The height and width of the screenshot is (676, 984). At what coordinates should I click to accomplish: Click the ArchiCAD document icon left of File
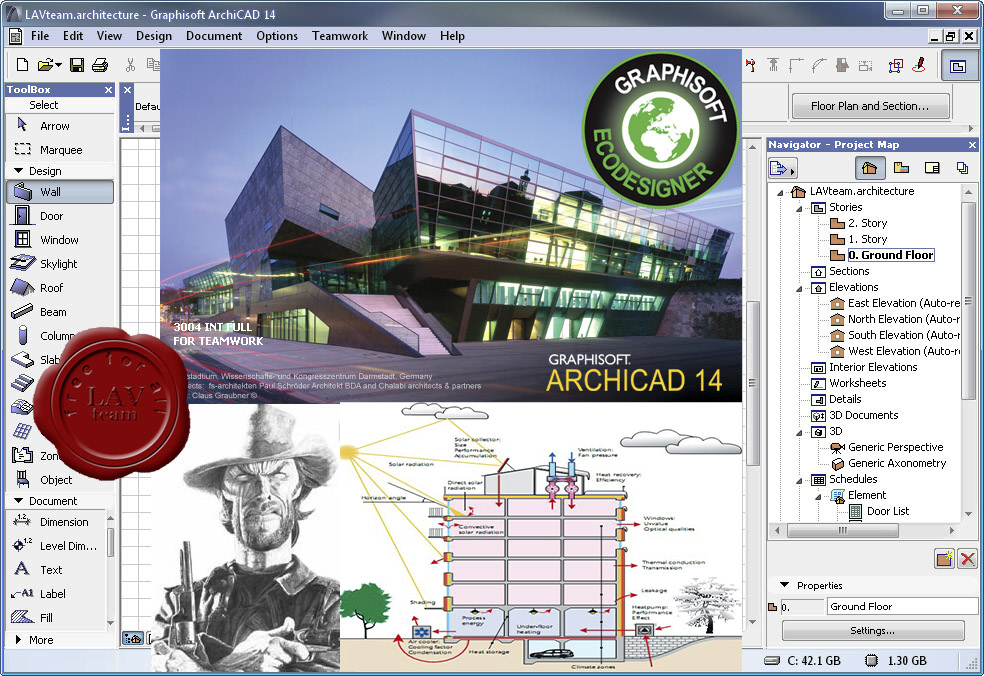[x=14, y=36]
